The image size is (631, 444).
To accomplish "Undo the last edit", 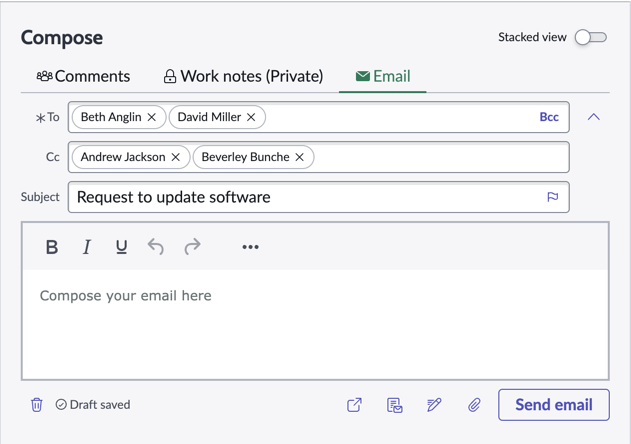I will [156, 246].
